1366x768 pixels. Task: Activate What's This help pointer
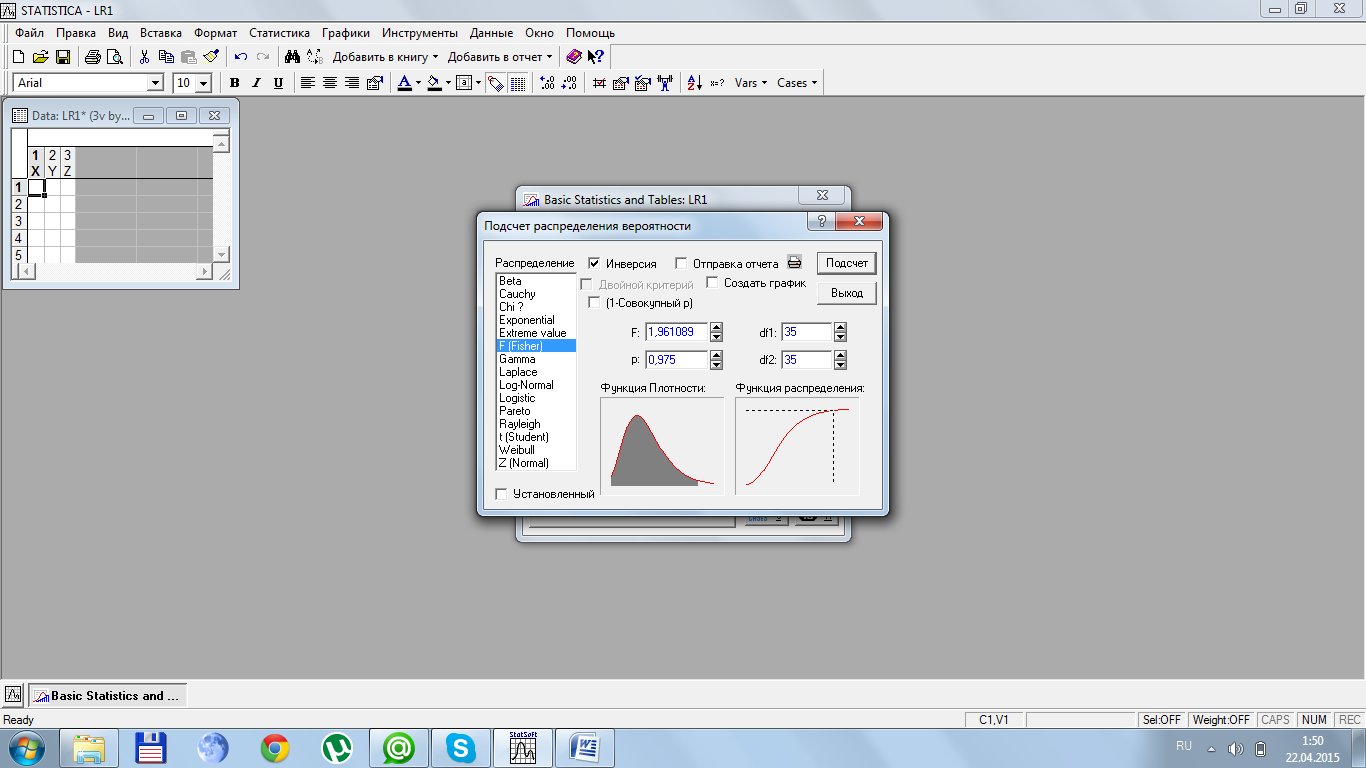pos(596,57)
